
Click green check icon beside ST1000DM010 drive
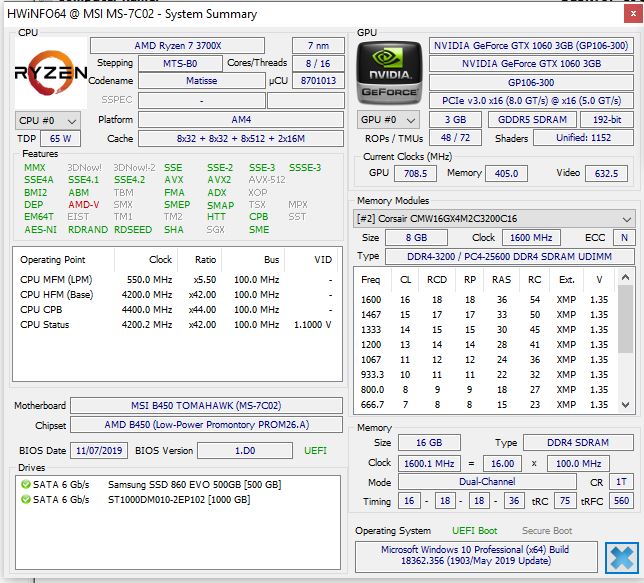click(x=25, y=500)
